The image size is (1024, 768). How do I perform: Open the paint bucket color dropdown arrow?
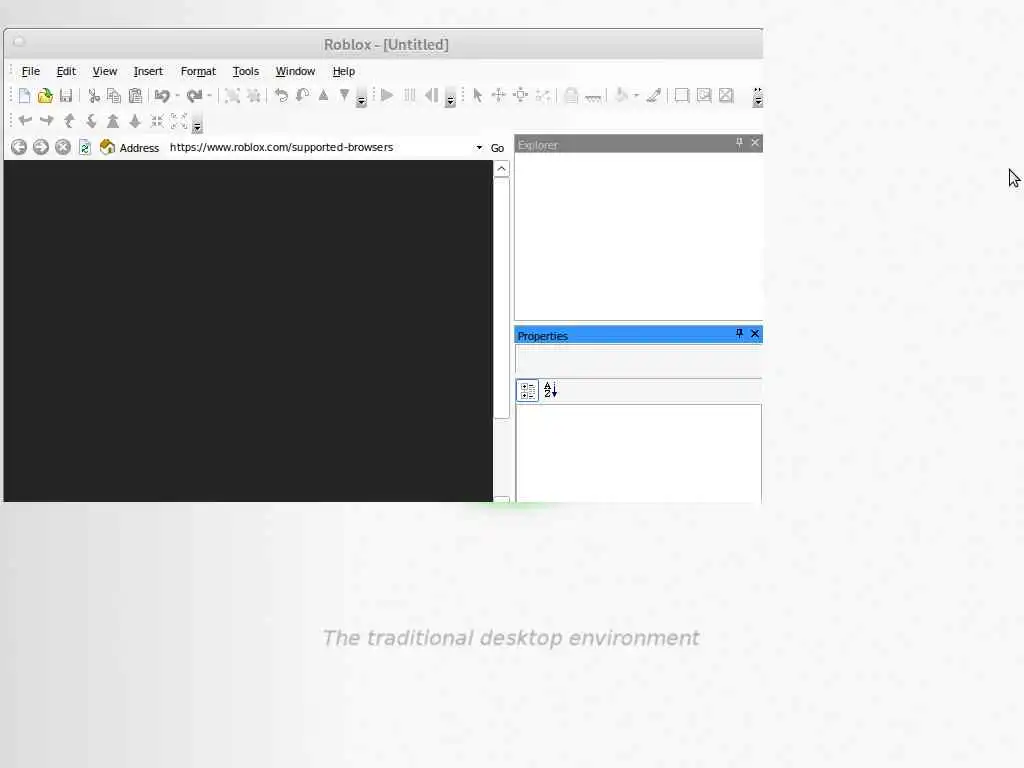click(x=636, y=96)
